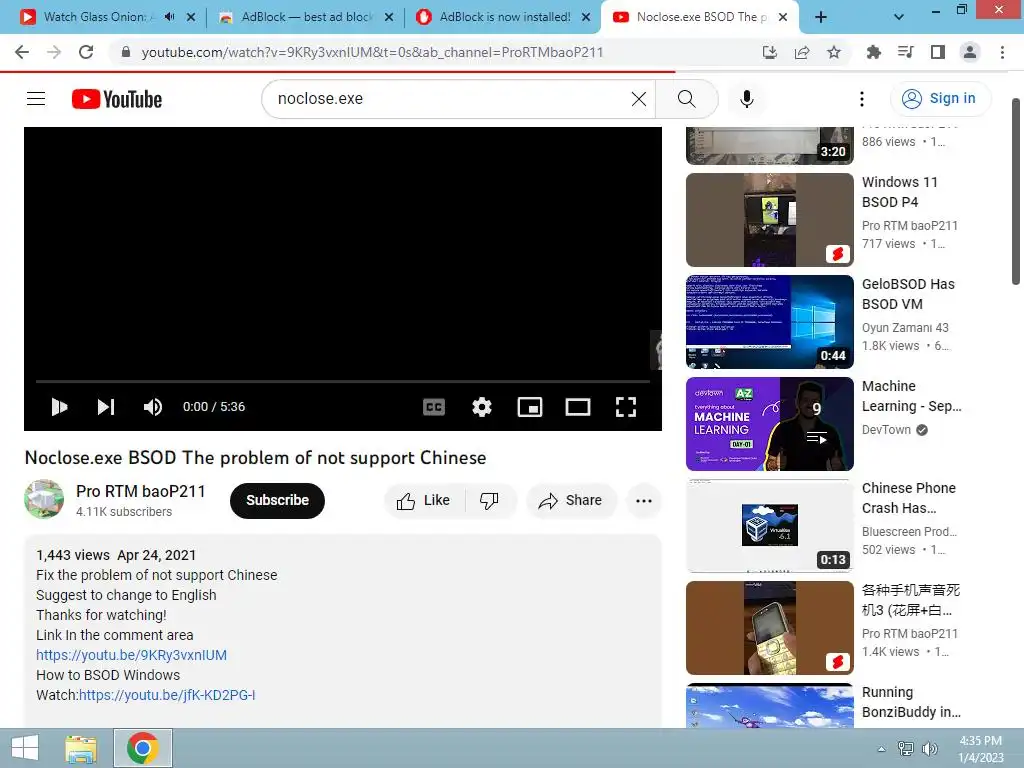The width and height of the screenshot is (1024, 768).
Task: Open the youtu.be/jfK-KD2PG-I link
Action: point(167,695)
